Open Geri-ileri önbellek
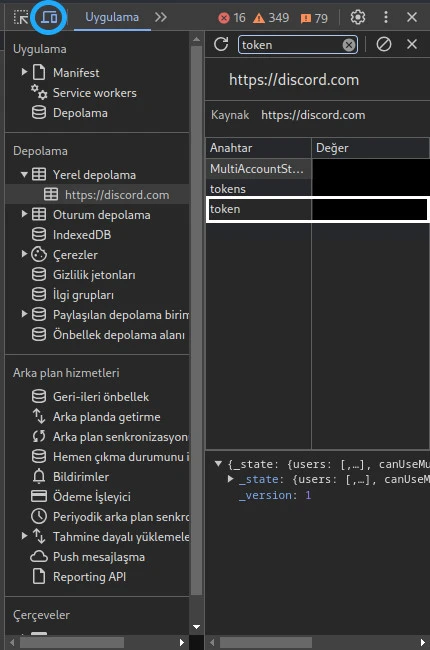This screenshot has height=650, width=430. click(x=101, y=397)
